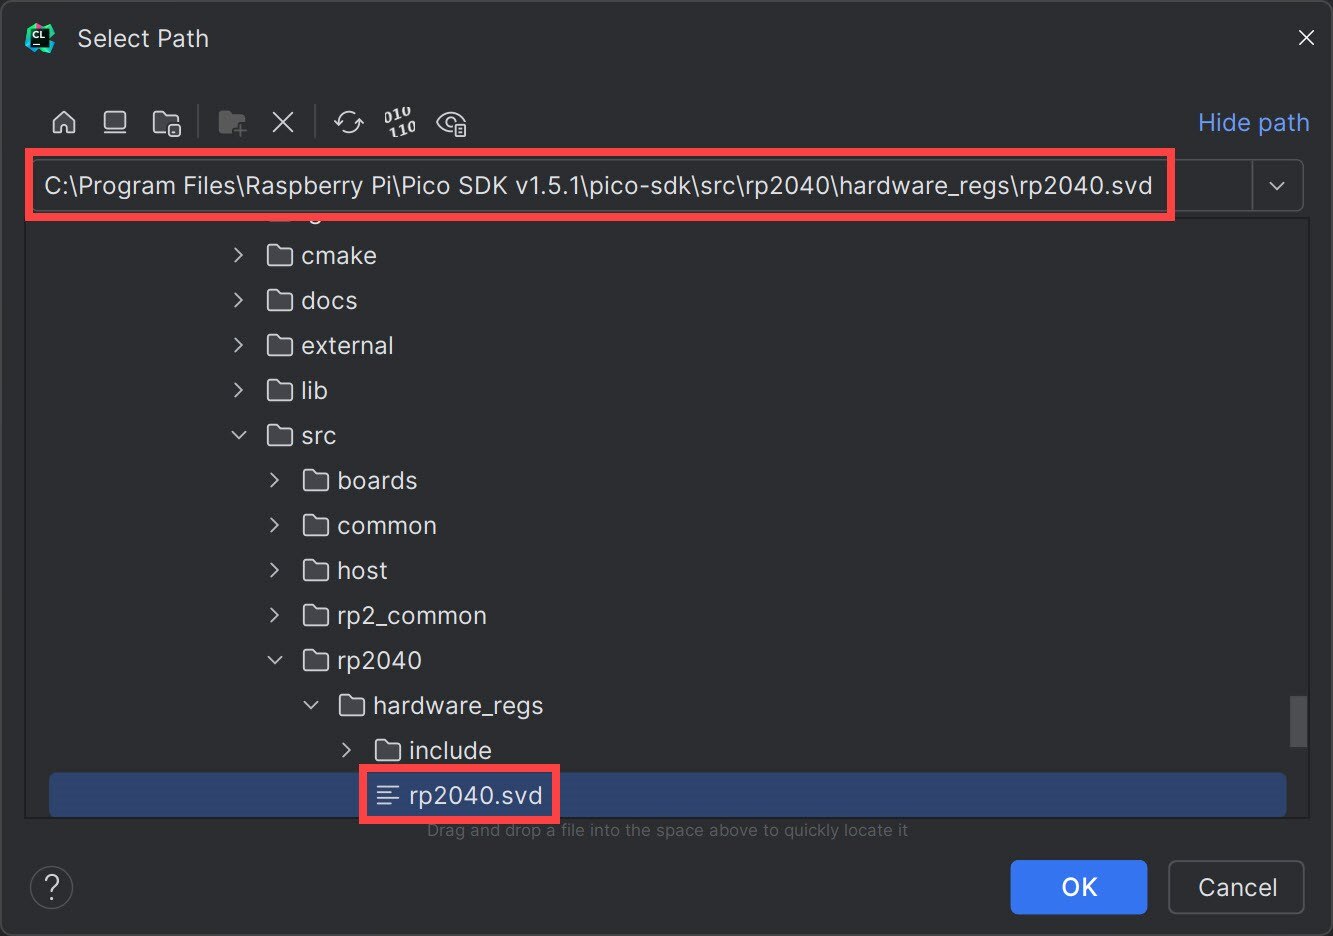
Task: Collapse the rp2040 folder
Action: point(274,660)
